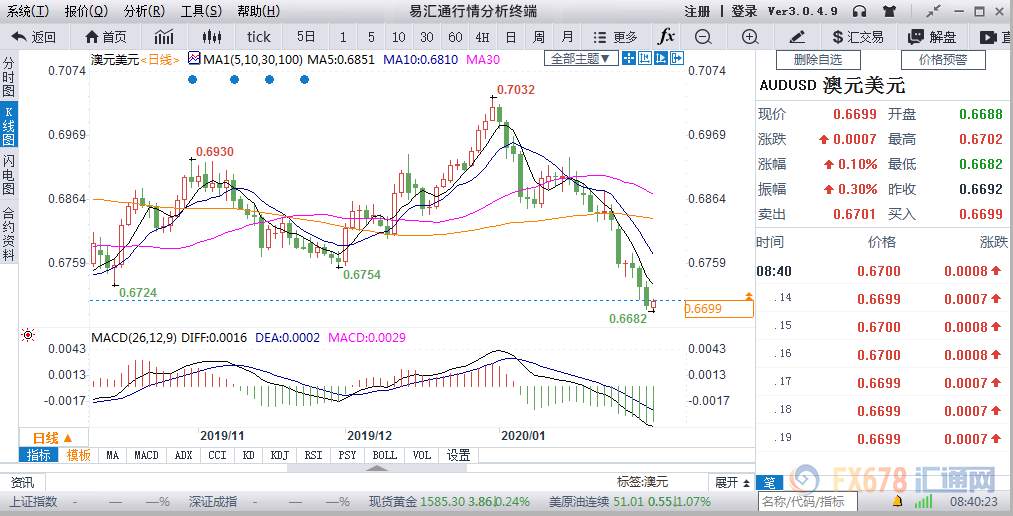Open the 工具(S) menu
The height and width of the screenshot is (516, 1013).
pos(201,11)
